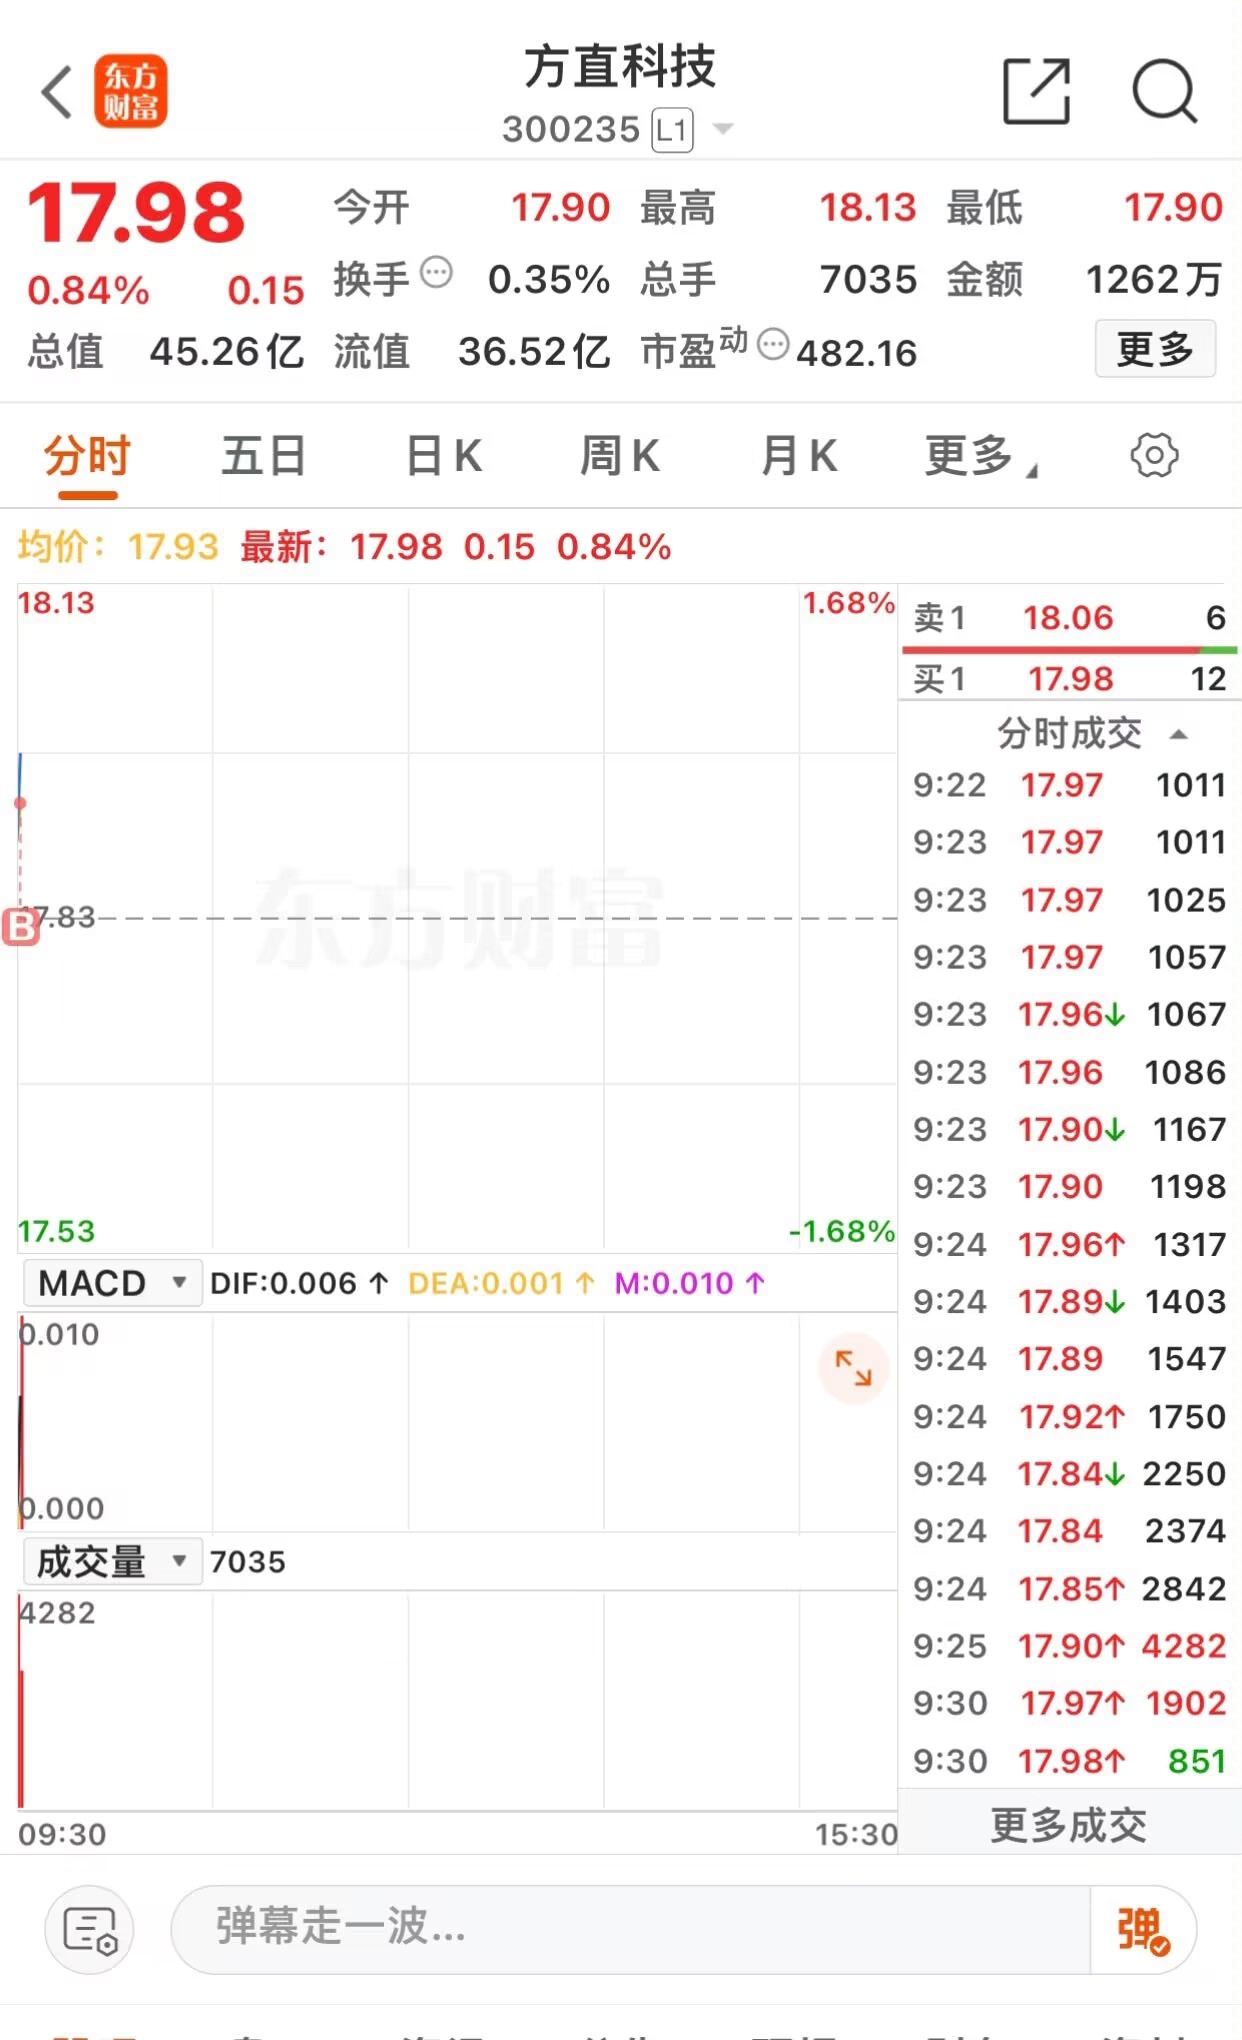Click the 更多 button in quote header
The image size is (1242, 2040).
coord(1155,349)
